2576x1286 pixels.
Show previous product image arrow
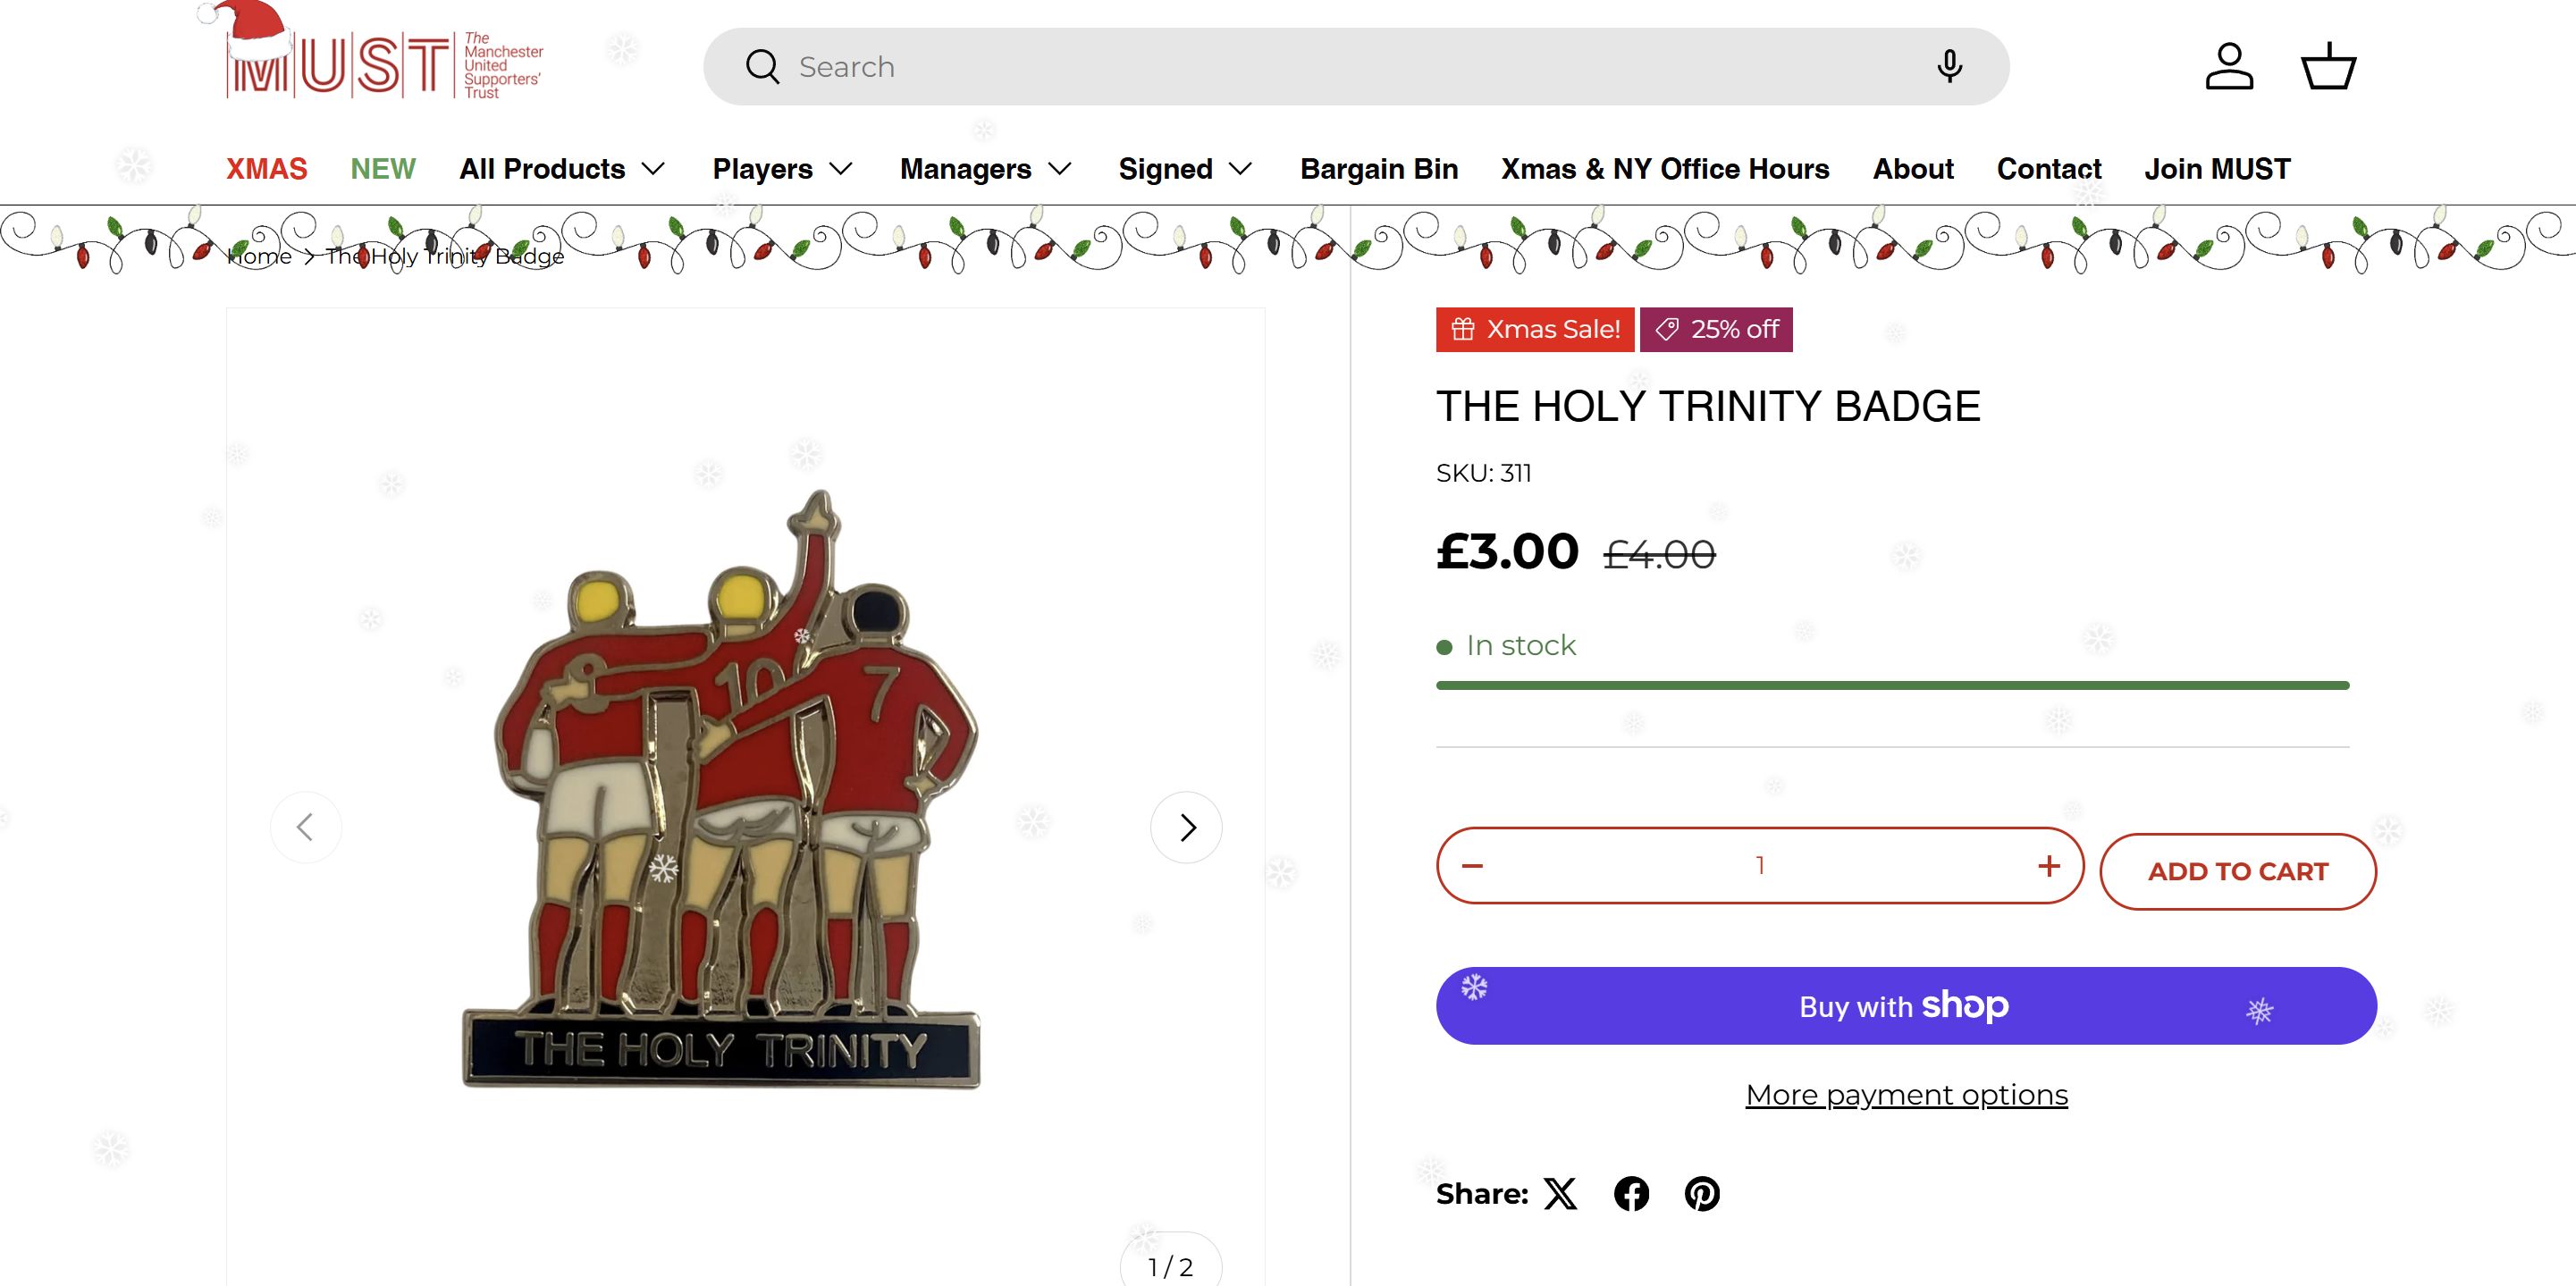(306, 828)
